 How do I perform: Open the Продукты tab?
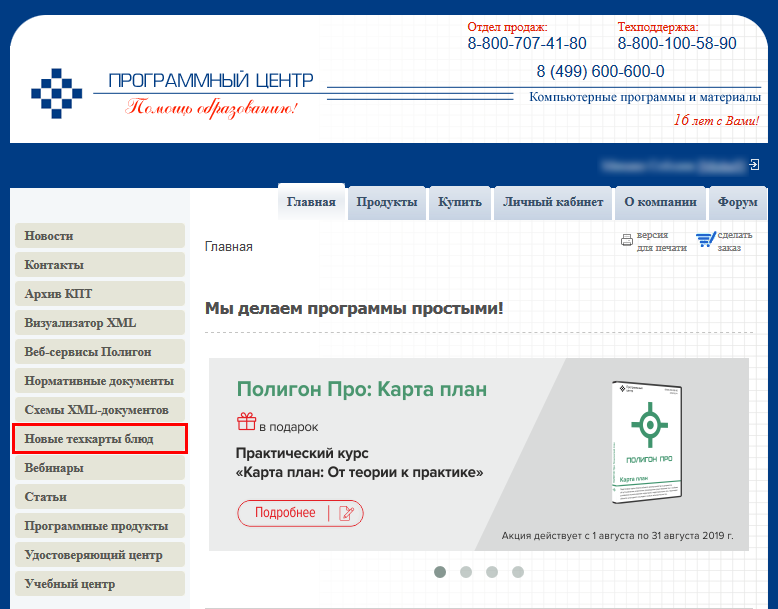[x=386, y=202]
